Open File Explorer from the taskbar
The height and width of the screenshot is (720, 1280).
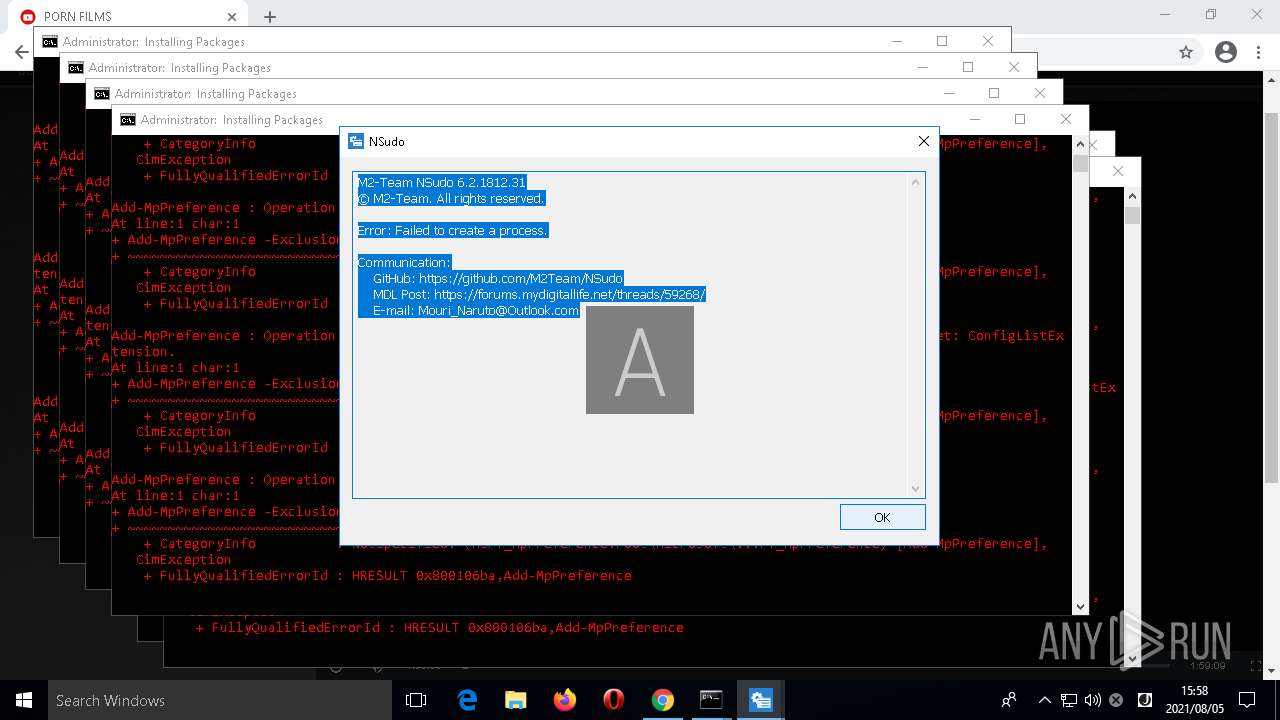[515, 700]
